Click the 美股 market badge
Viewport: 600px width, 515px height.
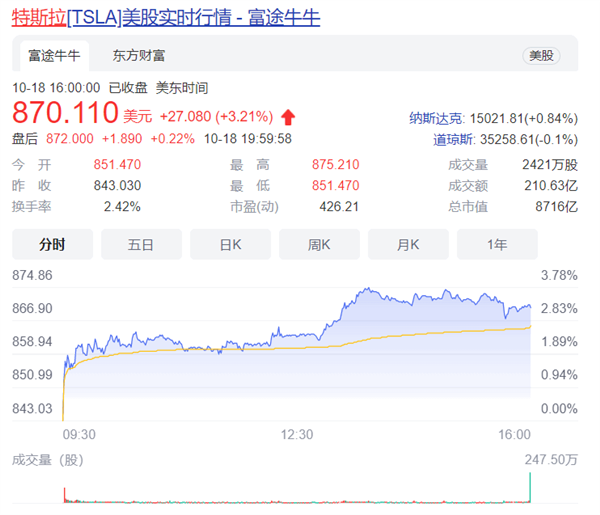coord(541,57)
